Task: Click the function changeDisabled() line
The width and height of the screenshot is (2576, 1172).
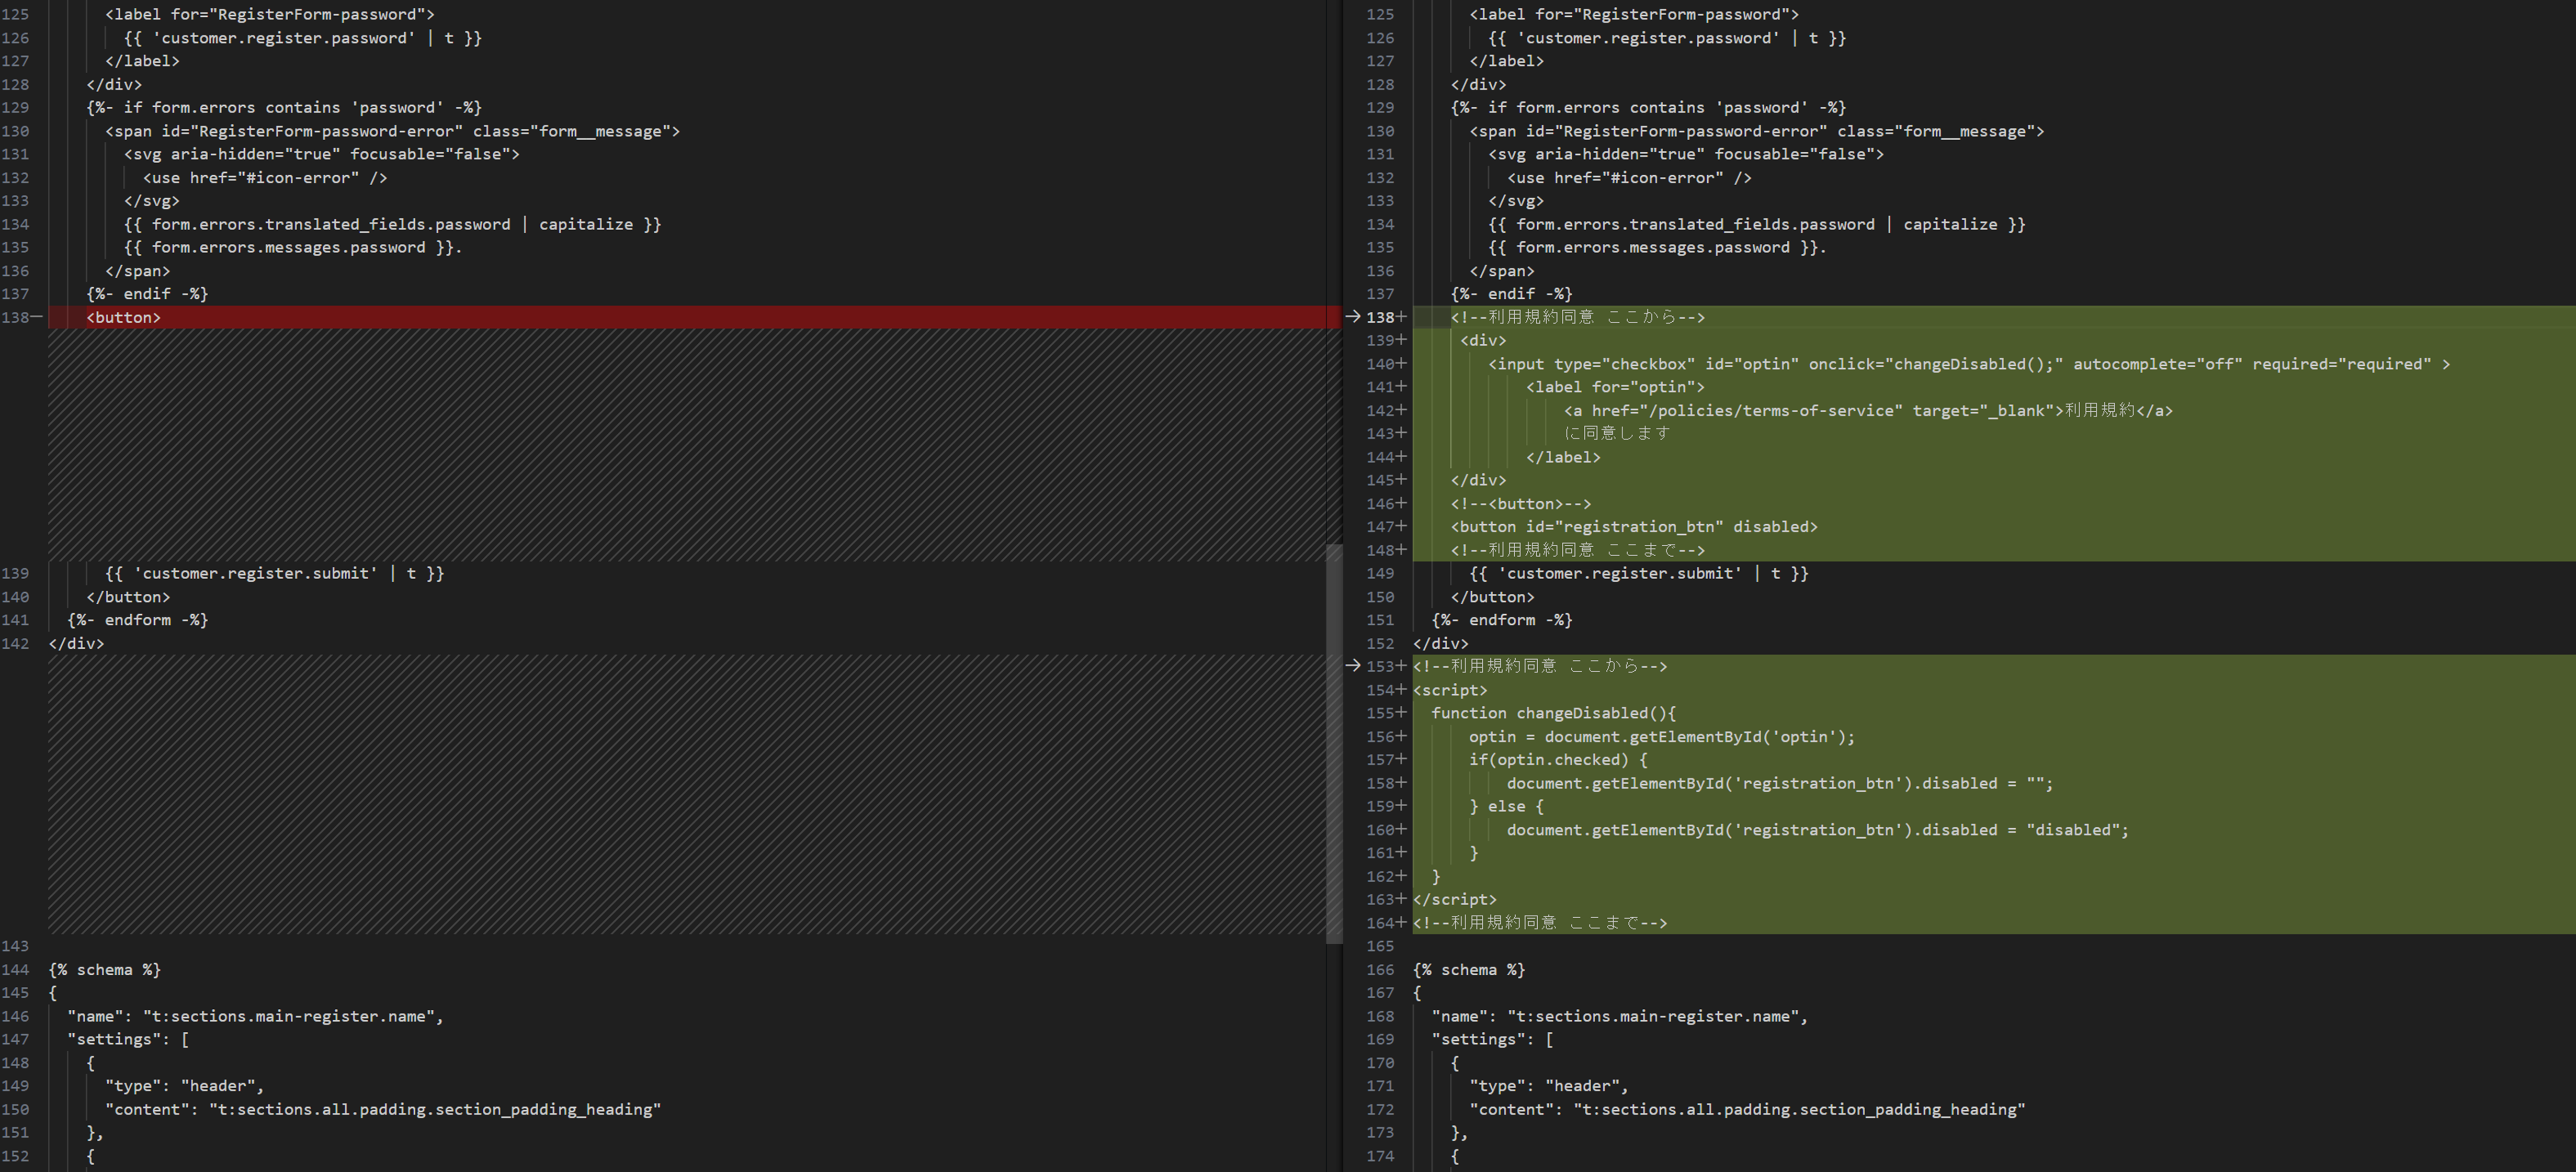Action: (x=1553, y=713)
